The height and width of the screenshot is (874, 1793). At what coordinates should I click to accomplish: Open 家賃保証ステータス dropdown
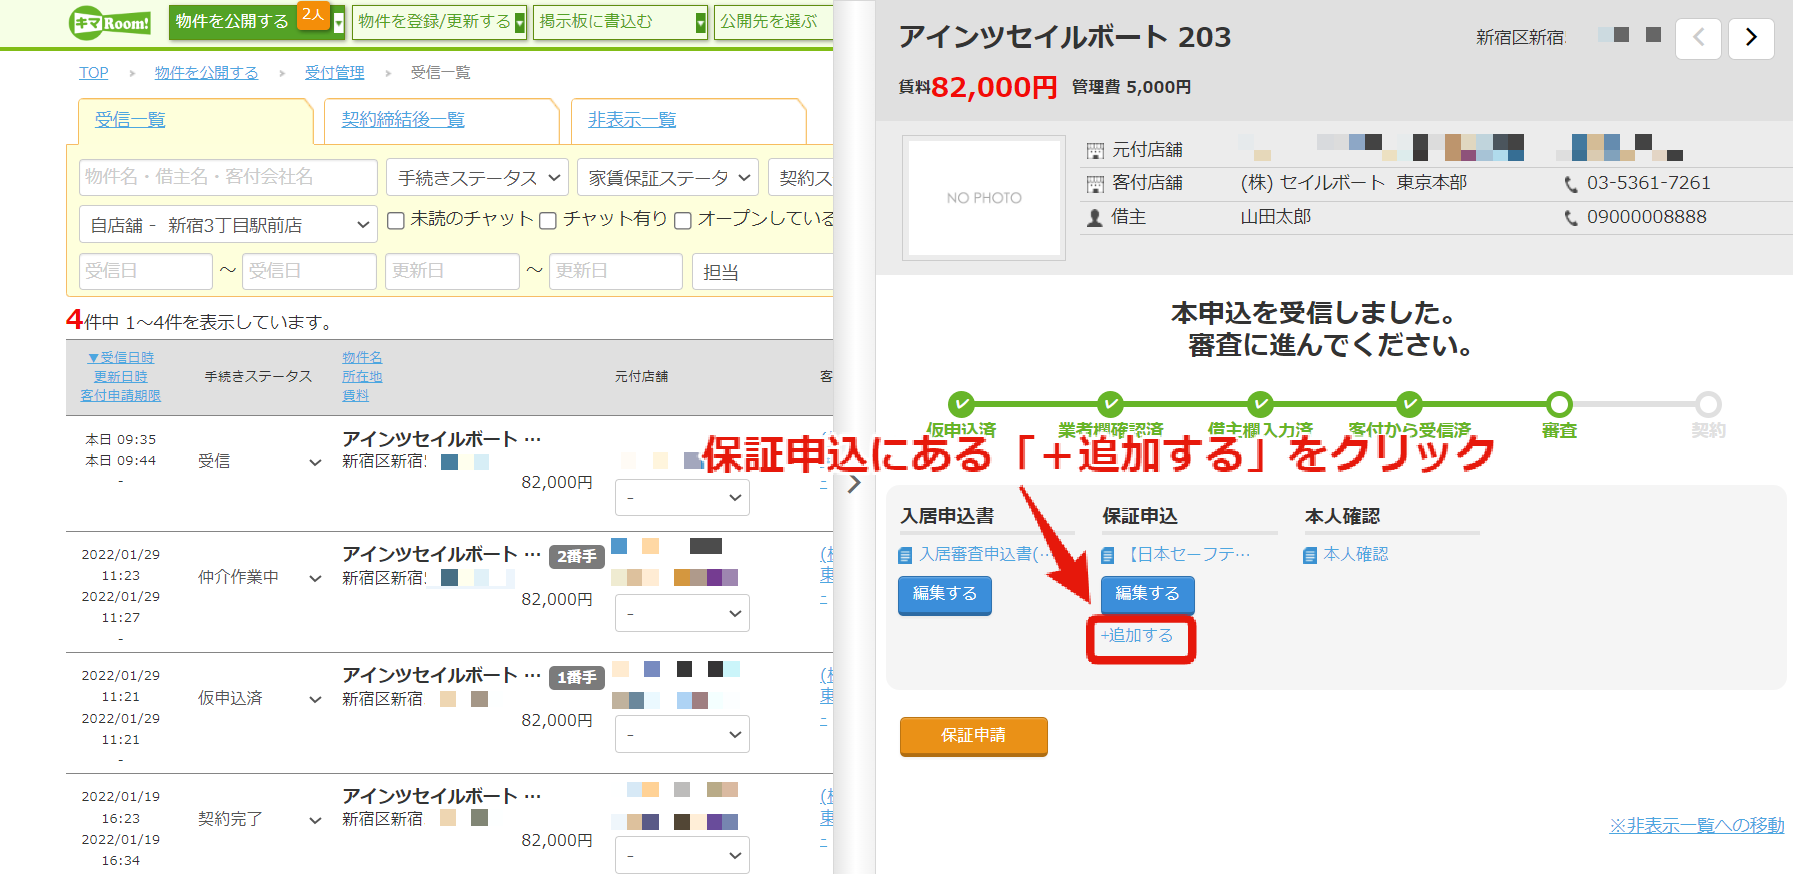[668, 178]
